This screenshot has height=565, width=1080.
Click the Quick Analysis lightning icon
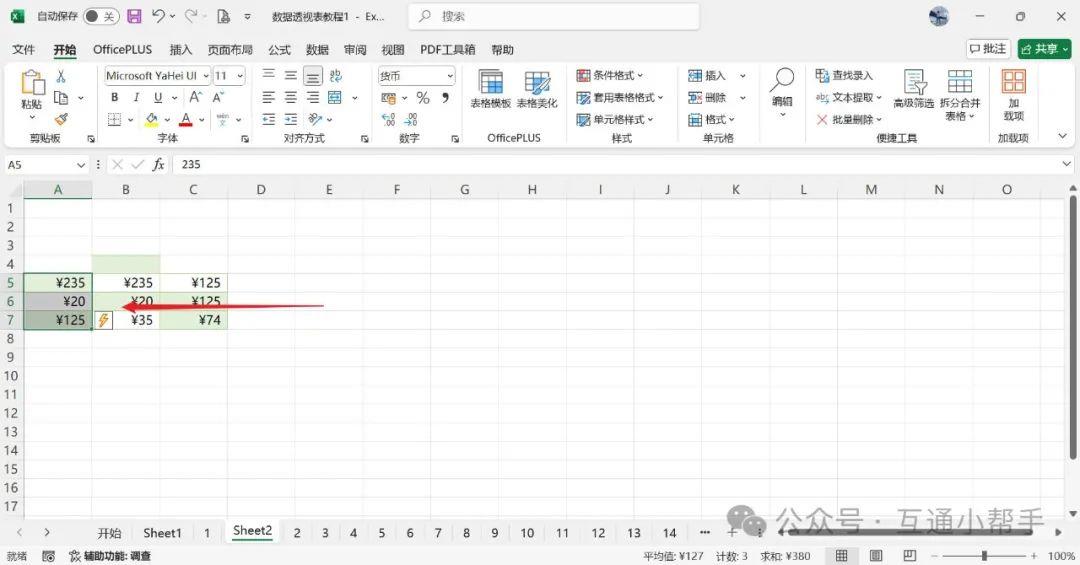click(103, 320)
